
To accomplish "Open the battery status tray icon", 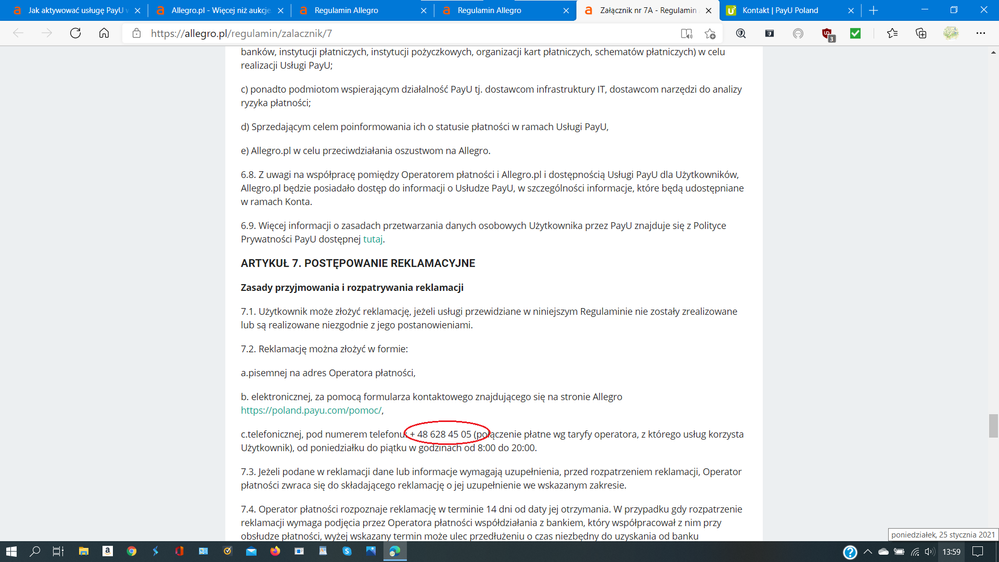I will [x=899, y=552].
